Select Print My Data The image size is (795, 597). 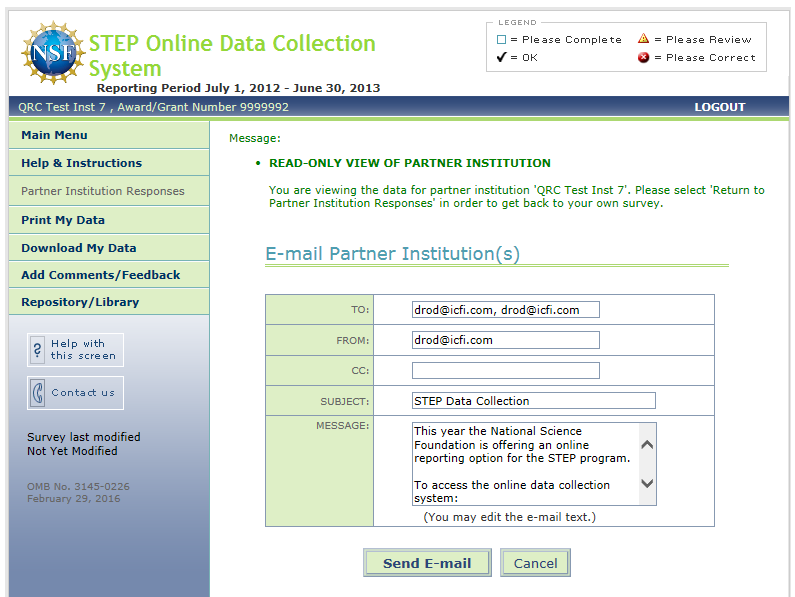coord(109,220)
